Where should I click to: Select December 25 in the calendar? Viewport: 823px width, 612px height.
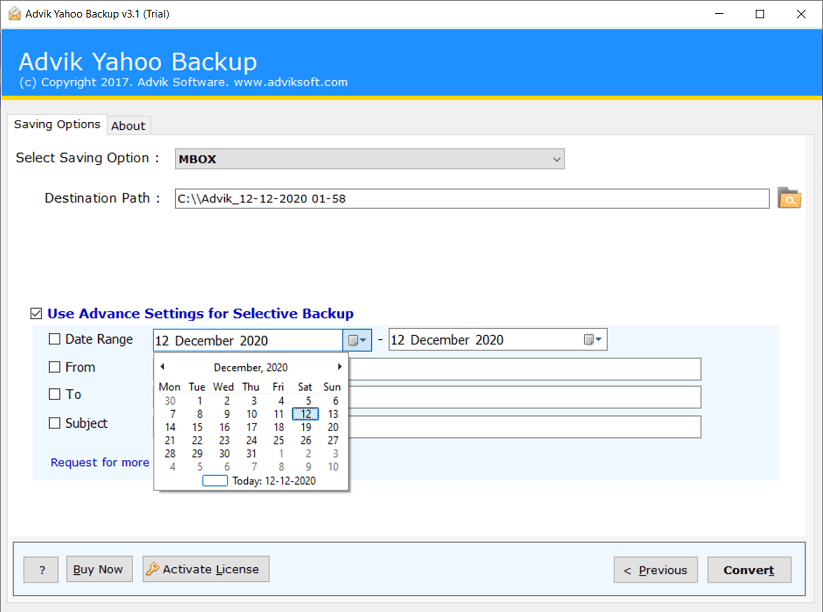278,440
